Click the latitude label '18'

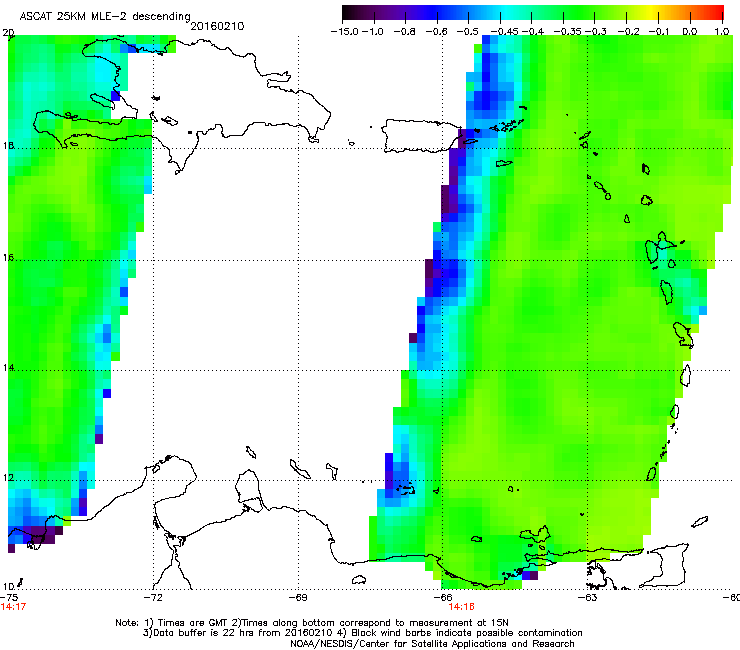(8, 145)
